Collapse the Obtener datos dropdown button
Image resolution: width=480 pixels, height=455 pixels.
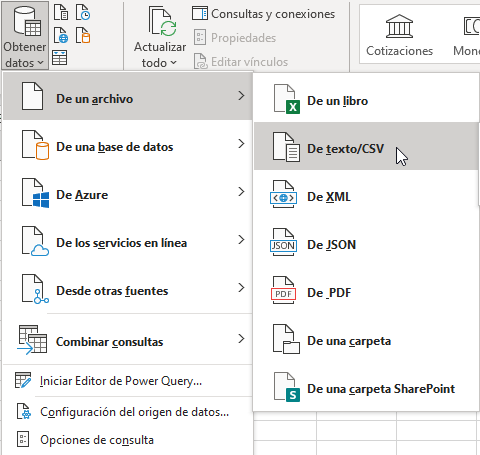[x=25, y=35]
